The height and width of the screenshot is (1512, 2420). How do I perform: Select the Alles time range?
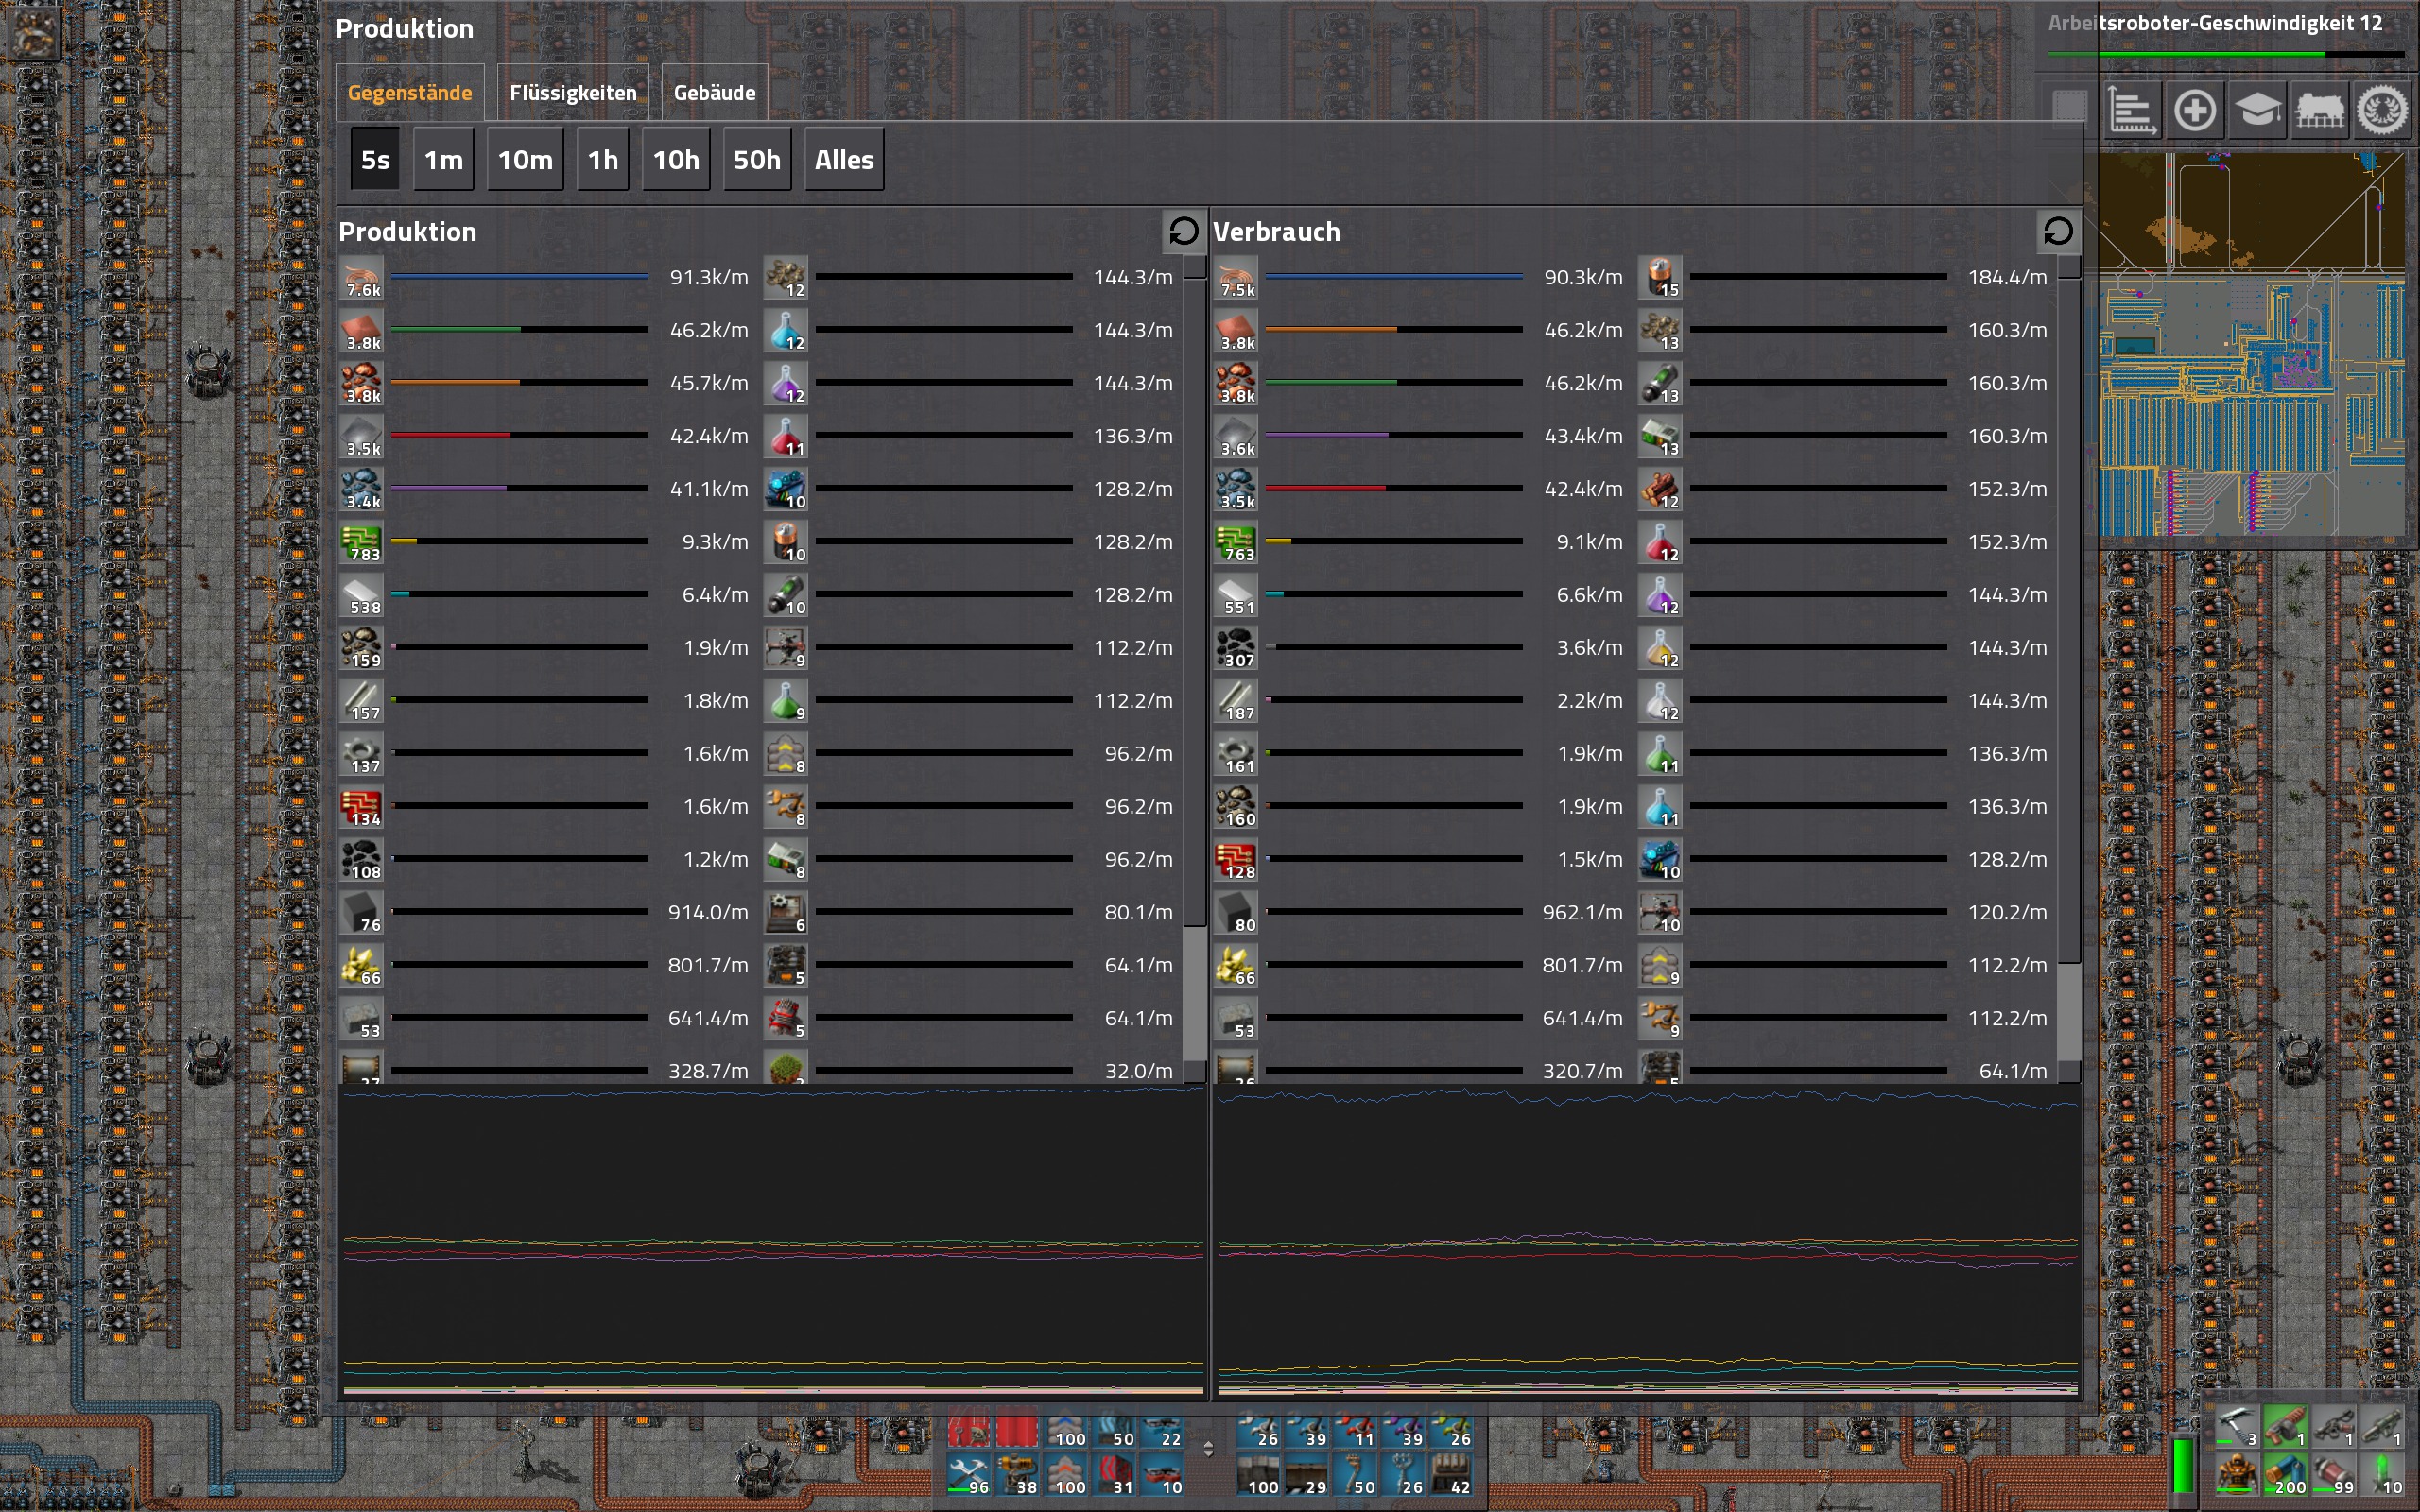point(844,160)
